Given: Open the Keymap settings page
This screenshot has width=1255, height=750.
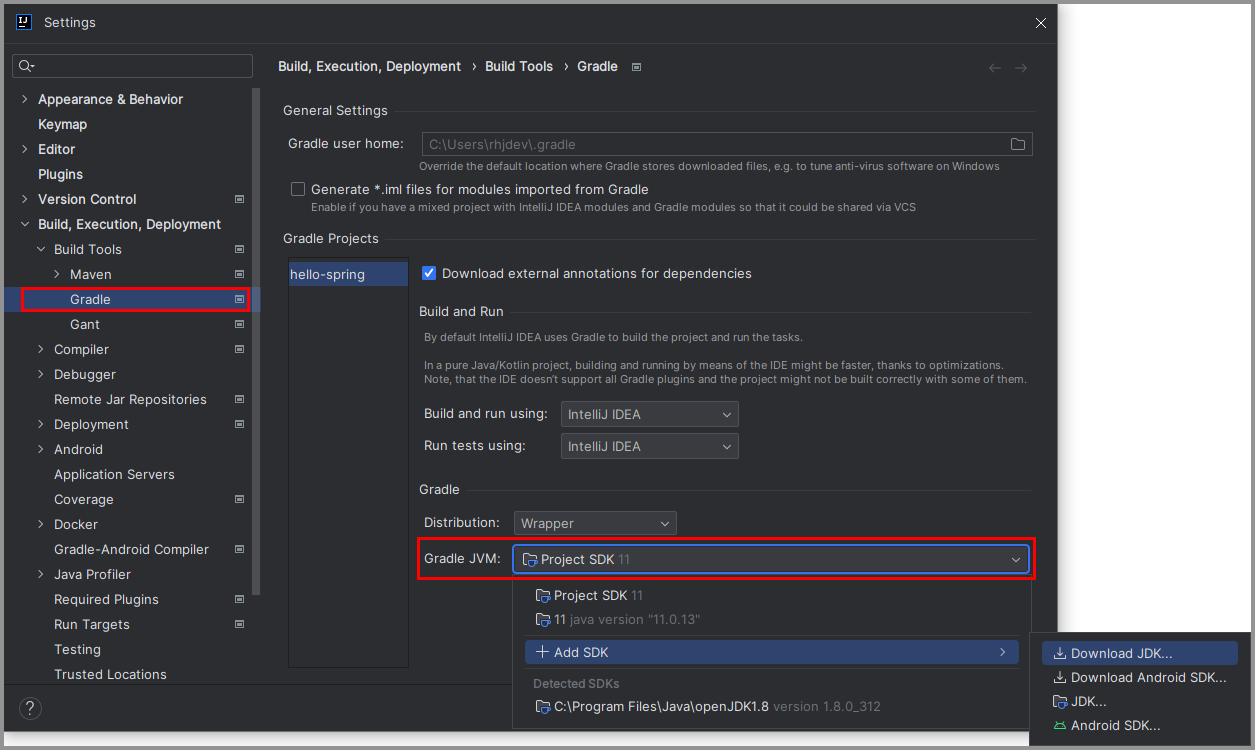Looking at the screenshot, I should pos(62,124).
